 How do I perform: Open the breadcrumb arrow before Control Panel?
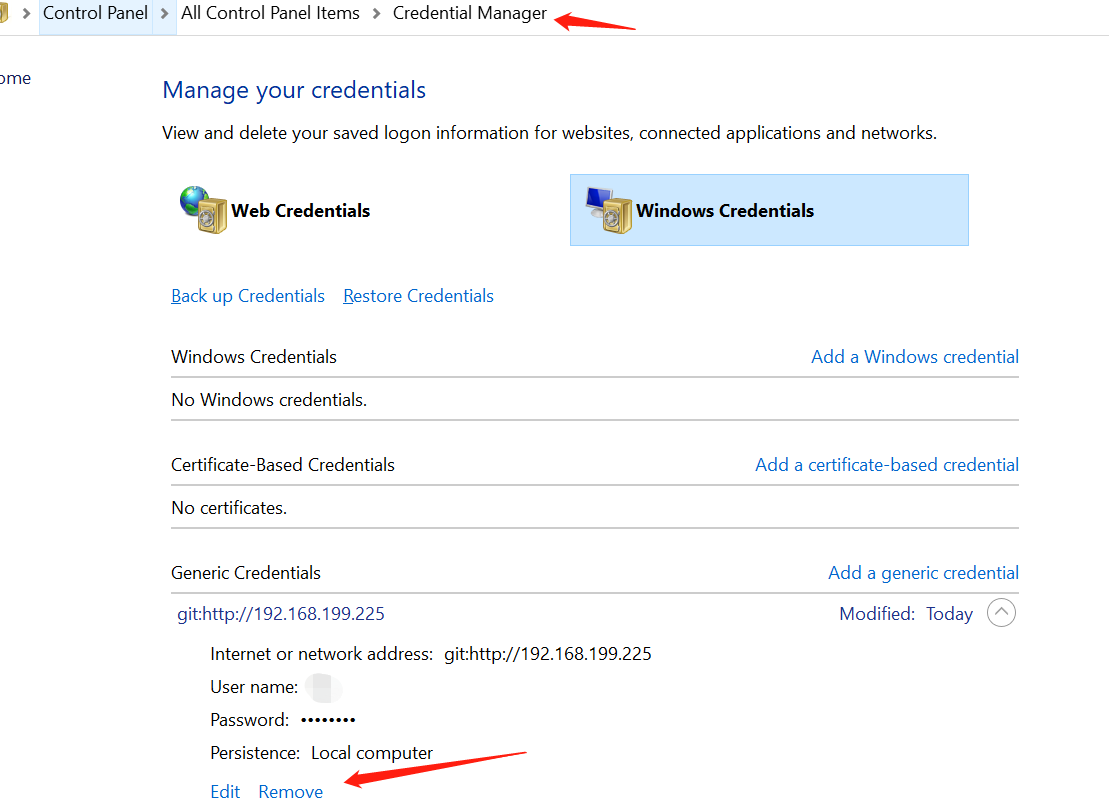tap(26, 13)
